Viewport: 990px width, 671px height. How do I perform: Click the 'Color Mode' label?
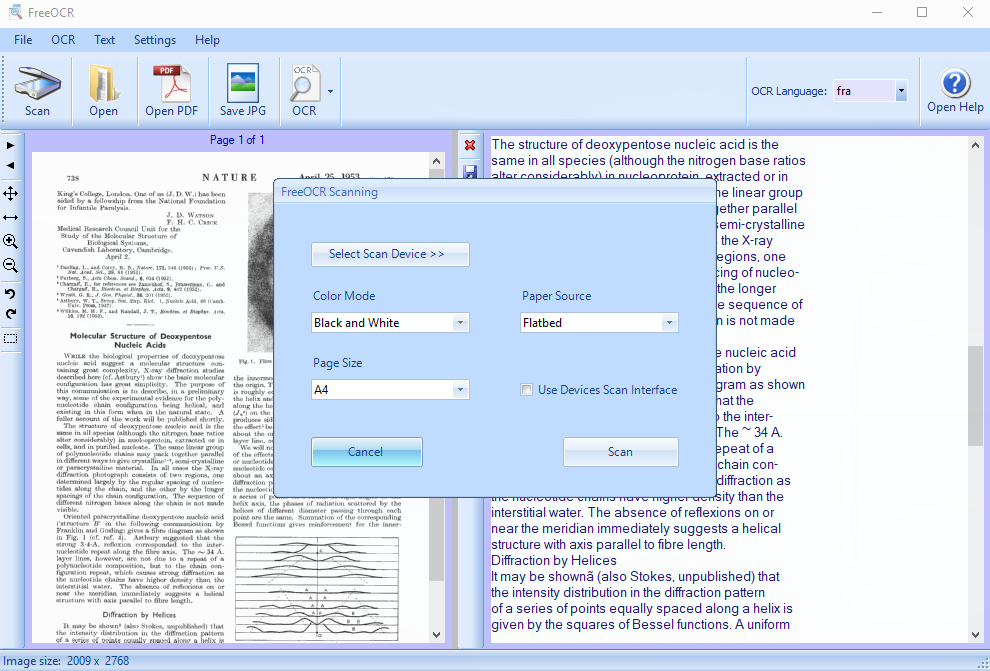coord(344,296)
